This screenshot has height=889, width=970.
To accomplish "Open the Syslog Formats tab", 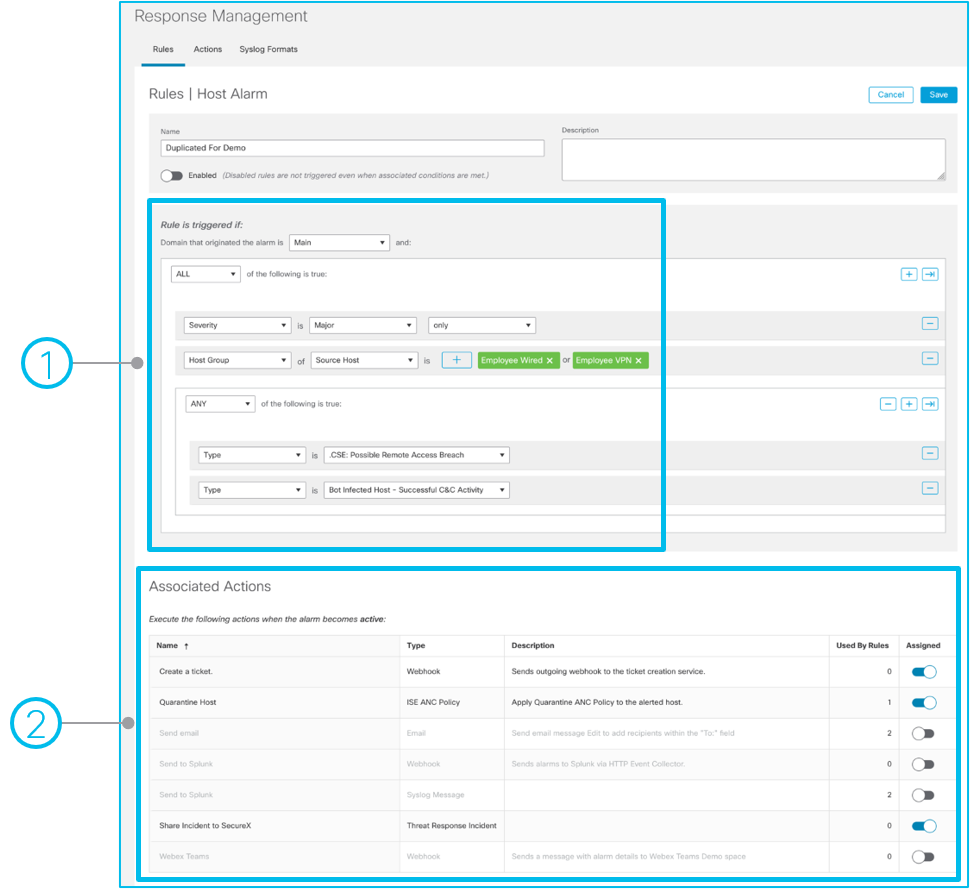I will click(x=268, y=49).
